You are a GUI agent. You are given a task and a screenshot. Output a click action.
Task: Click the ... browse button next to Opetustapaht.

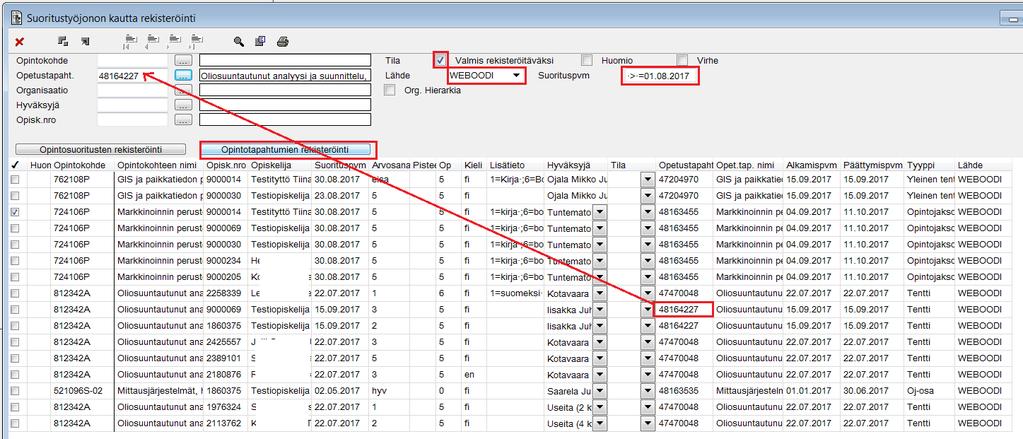(184, 76)
